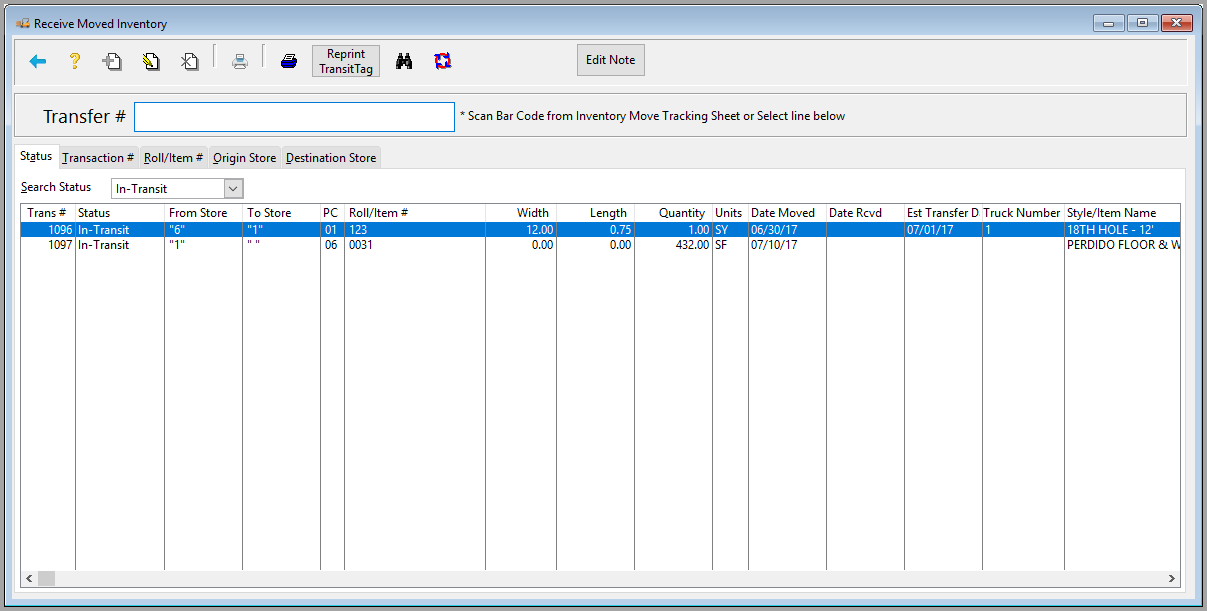Select transaction 1097 row
This screenshot has width=1207, height=611.
(600, 245)
